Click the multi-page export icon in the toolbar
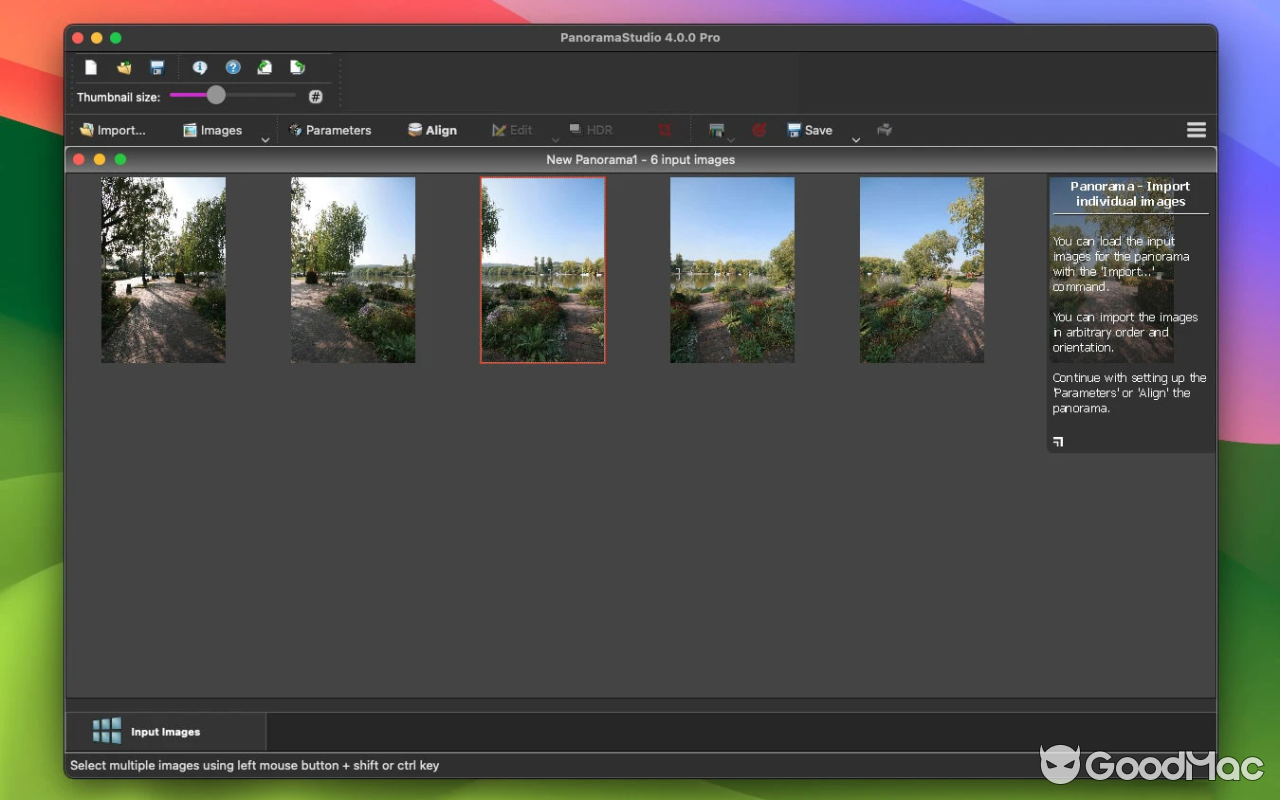Screen dimensions: 1280x800 point(297,67)
